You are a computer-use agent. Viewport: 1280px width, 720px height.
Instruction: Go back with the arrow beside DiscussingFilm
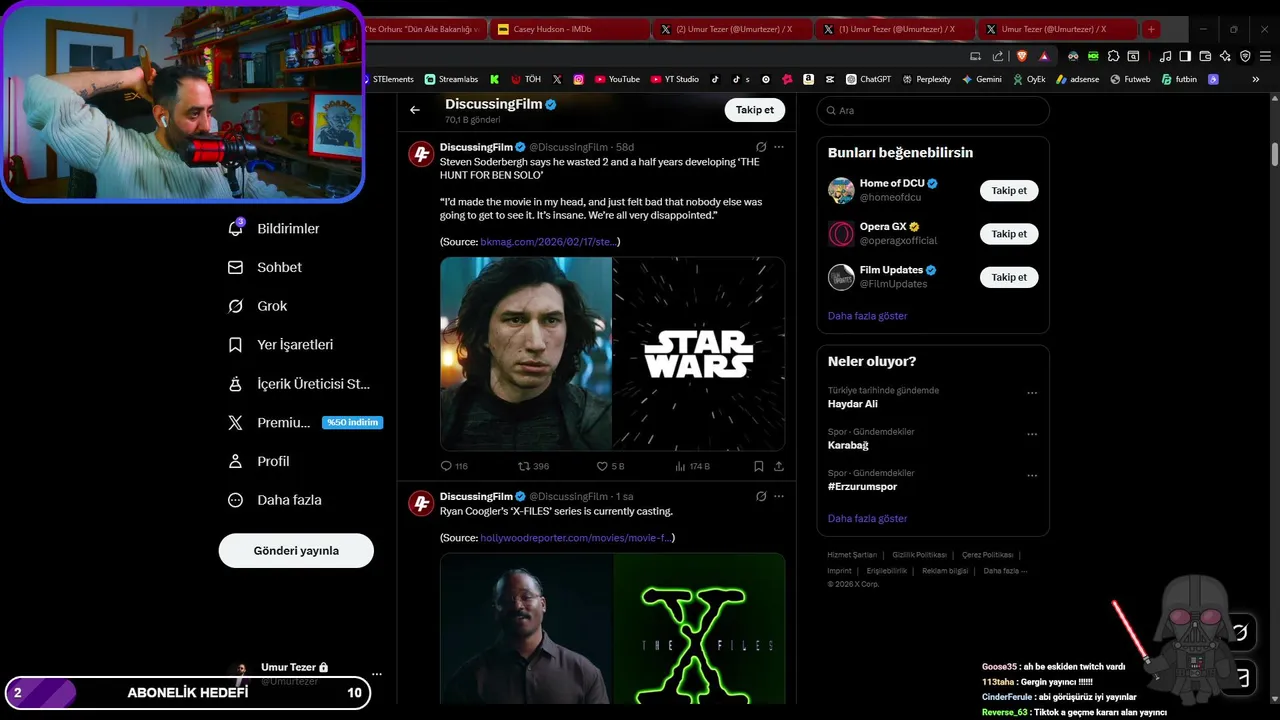pyautogui.click(x=415, y=110)
